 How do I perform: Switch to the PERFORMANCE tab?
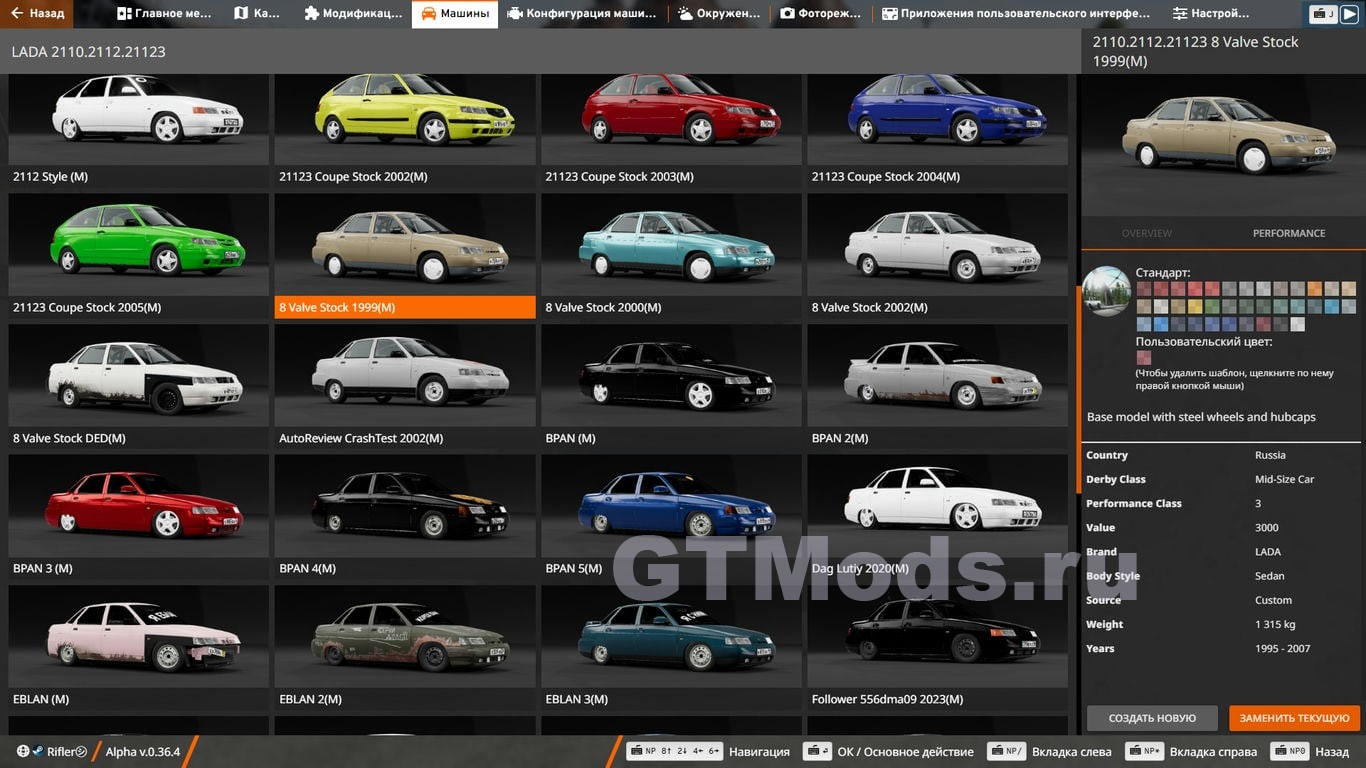click(x=1289, y=233)
